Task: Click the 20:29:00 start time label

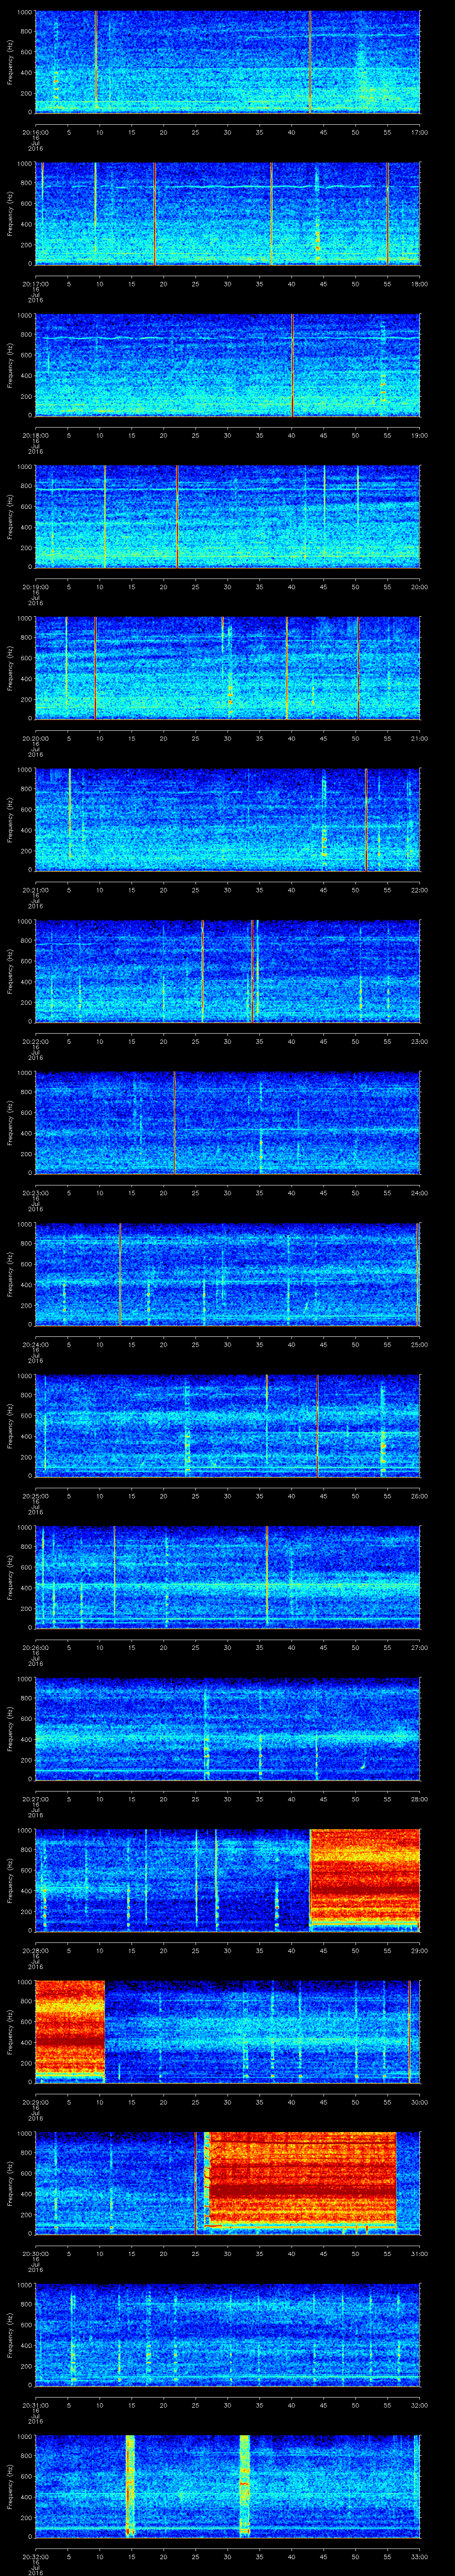Action: (x=35, y=2102)
